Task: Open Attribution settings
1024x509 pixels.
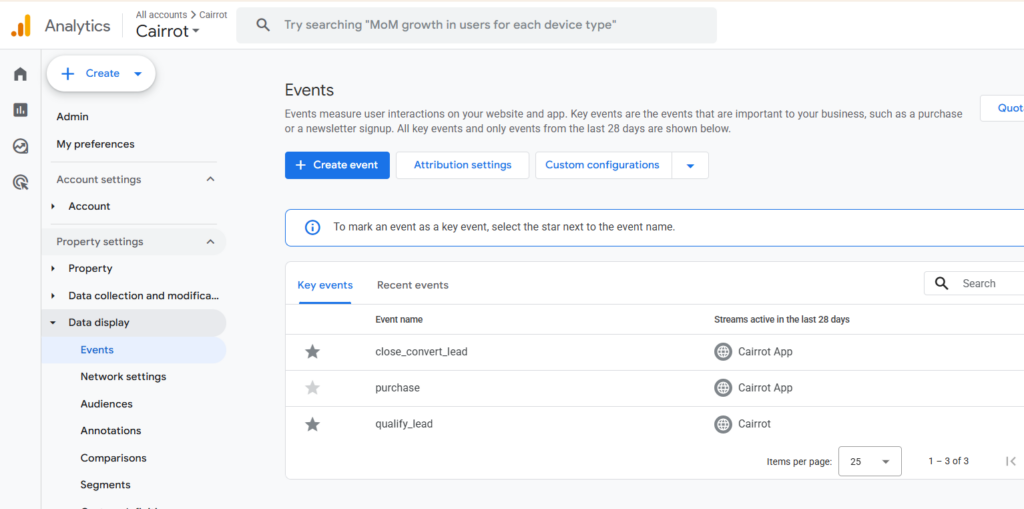Action: pyautogui.click(x=462, y=165)
